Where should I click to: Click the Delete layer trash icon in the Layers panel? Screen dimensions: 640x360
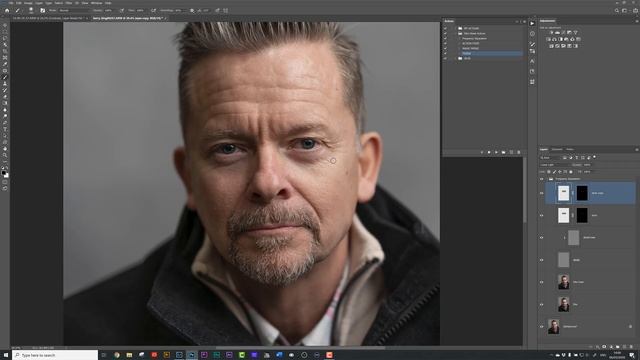[x=631, y=347]
